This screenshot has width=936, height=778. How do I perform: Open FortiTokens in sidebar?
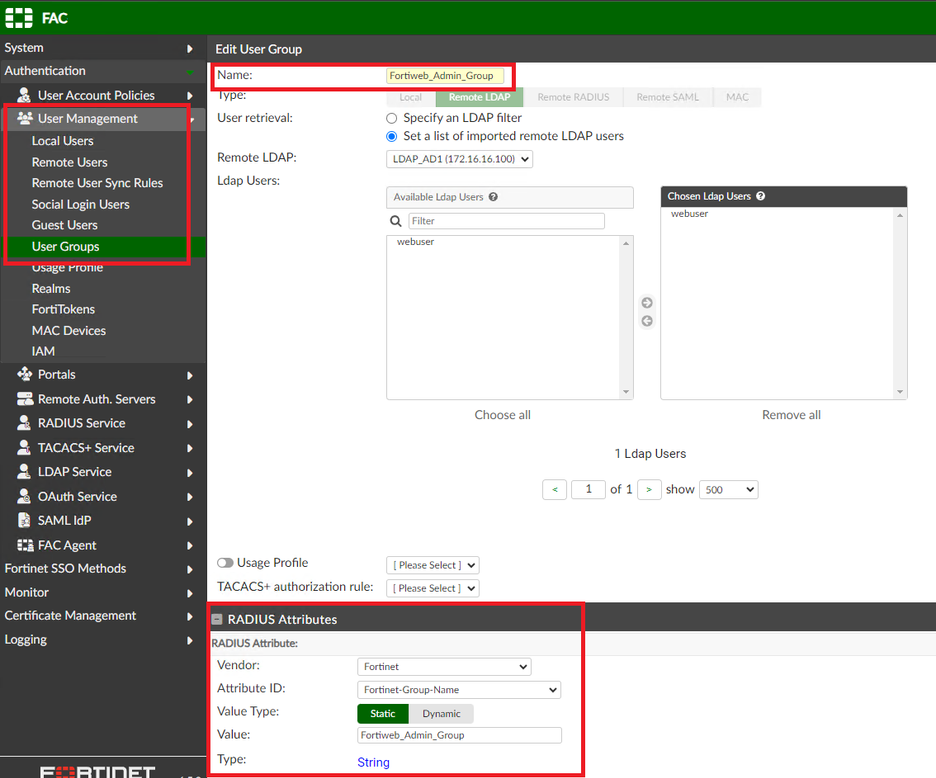click(x=63, y=309)
